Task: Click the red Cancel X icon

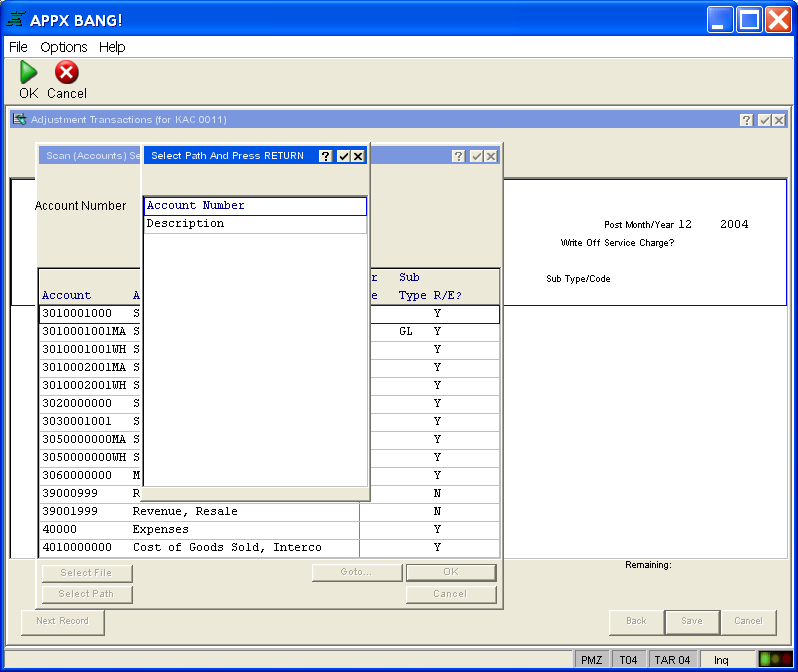Action: [66, 73]
